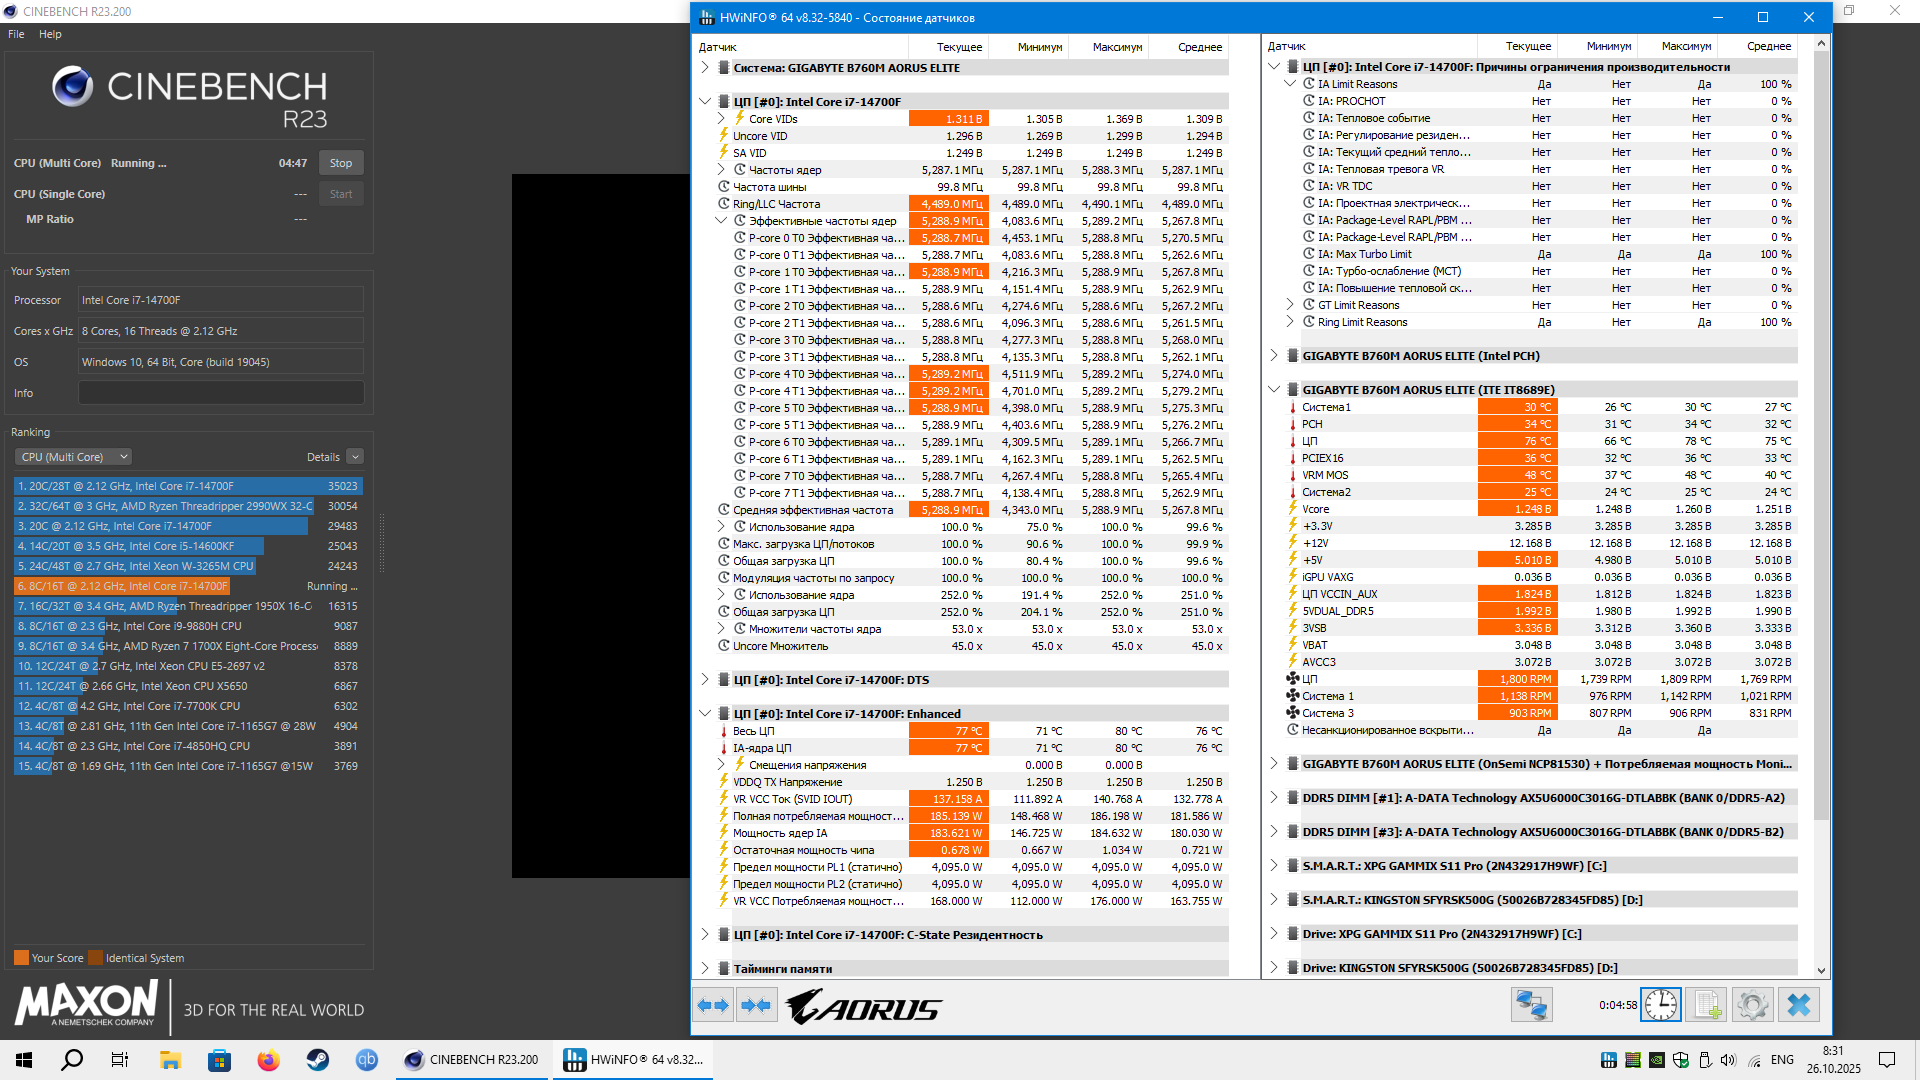This screenshot has width=1920, height=1080.
Task: Collapse the IA Limit Reasons row
Action: 1290,84
